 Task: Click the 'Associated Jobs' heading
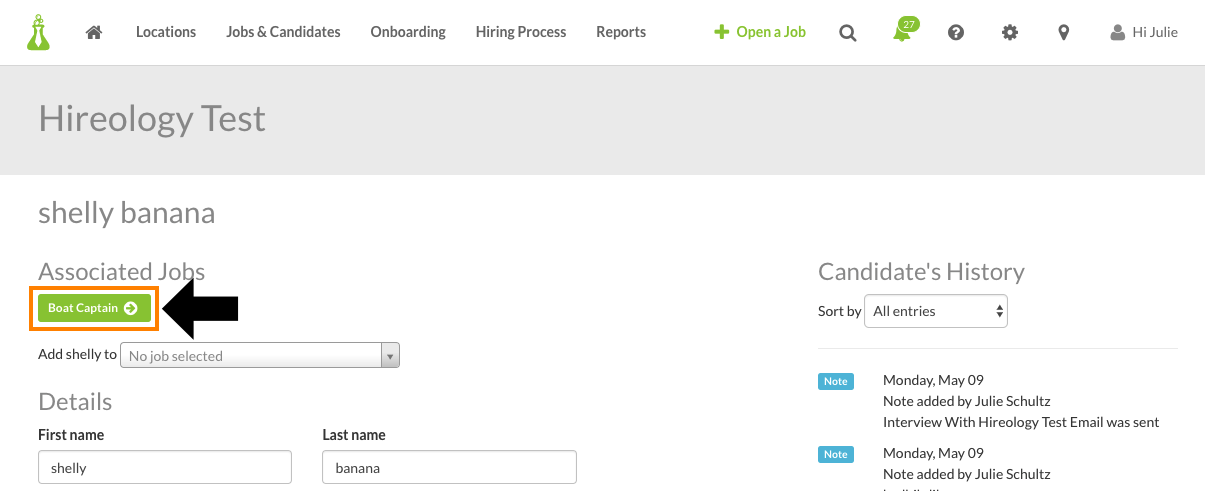pyautogui.click(x=121, y=271)
